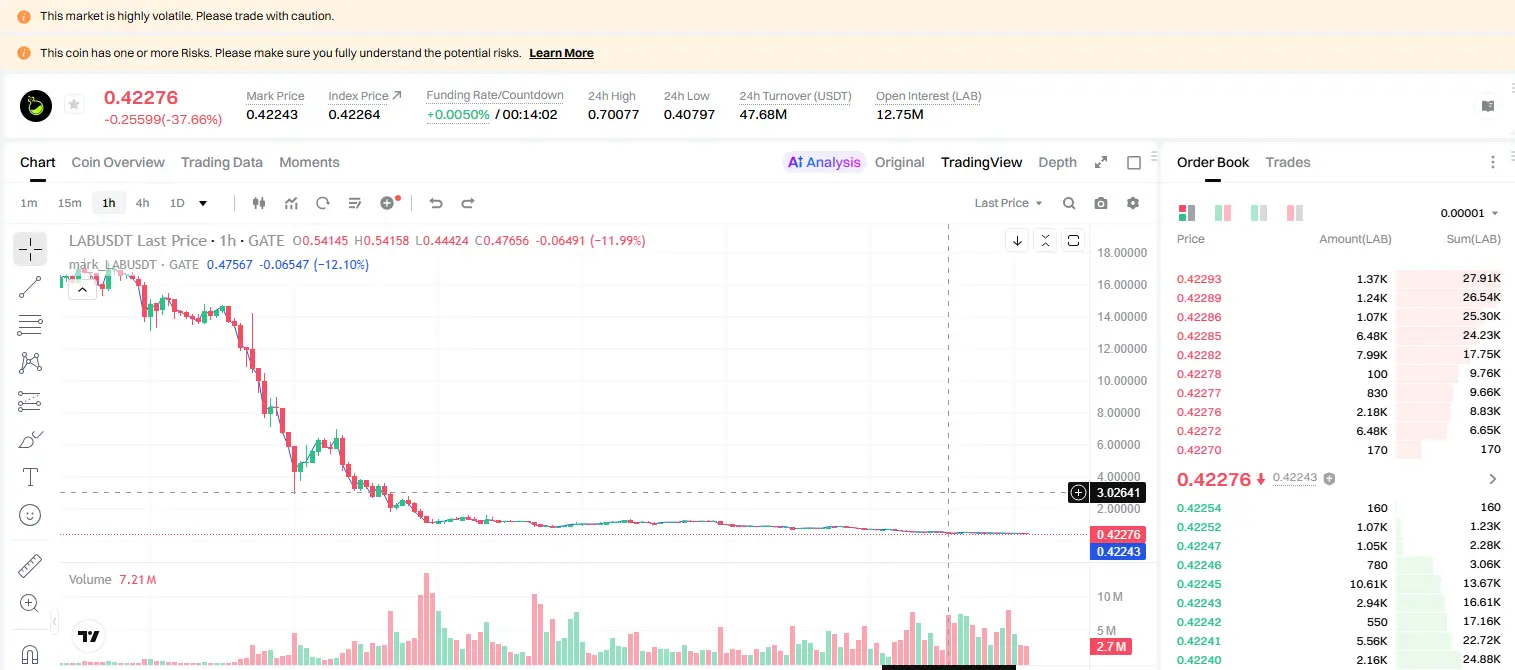This screenshot has height=670, width=1515.
Task: Click Funding Rate/Countdown label
Action: [x=495, y=95]
